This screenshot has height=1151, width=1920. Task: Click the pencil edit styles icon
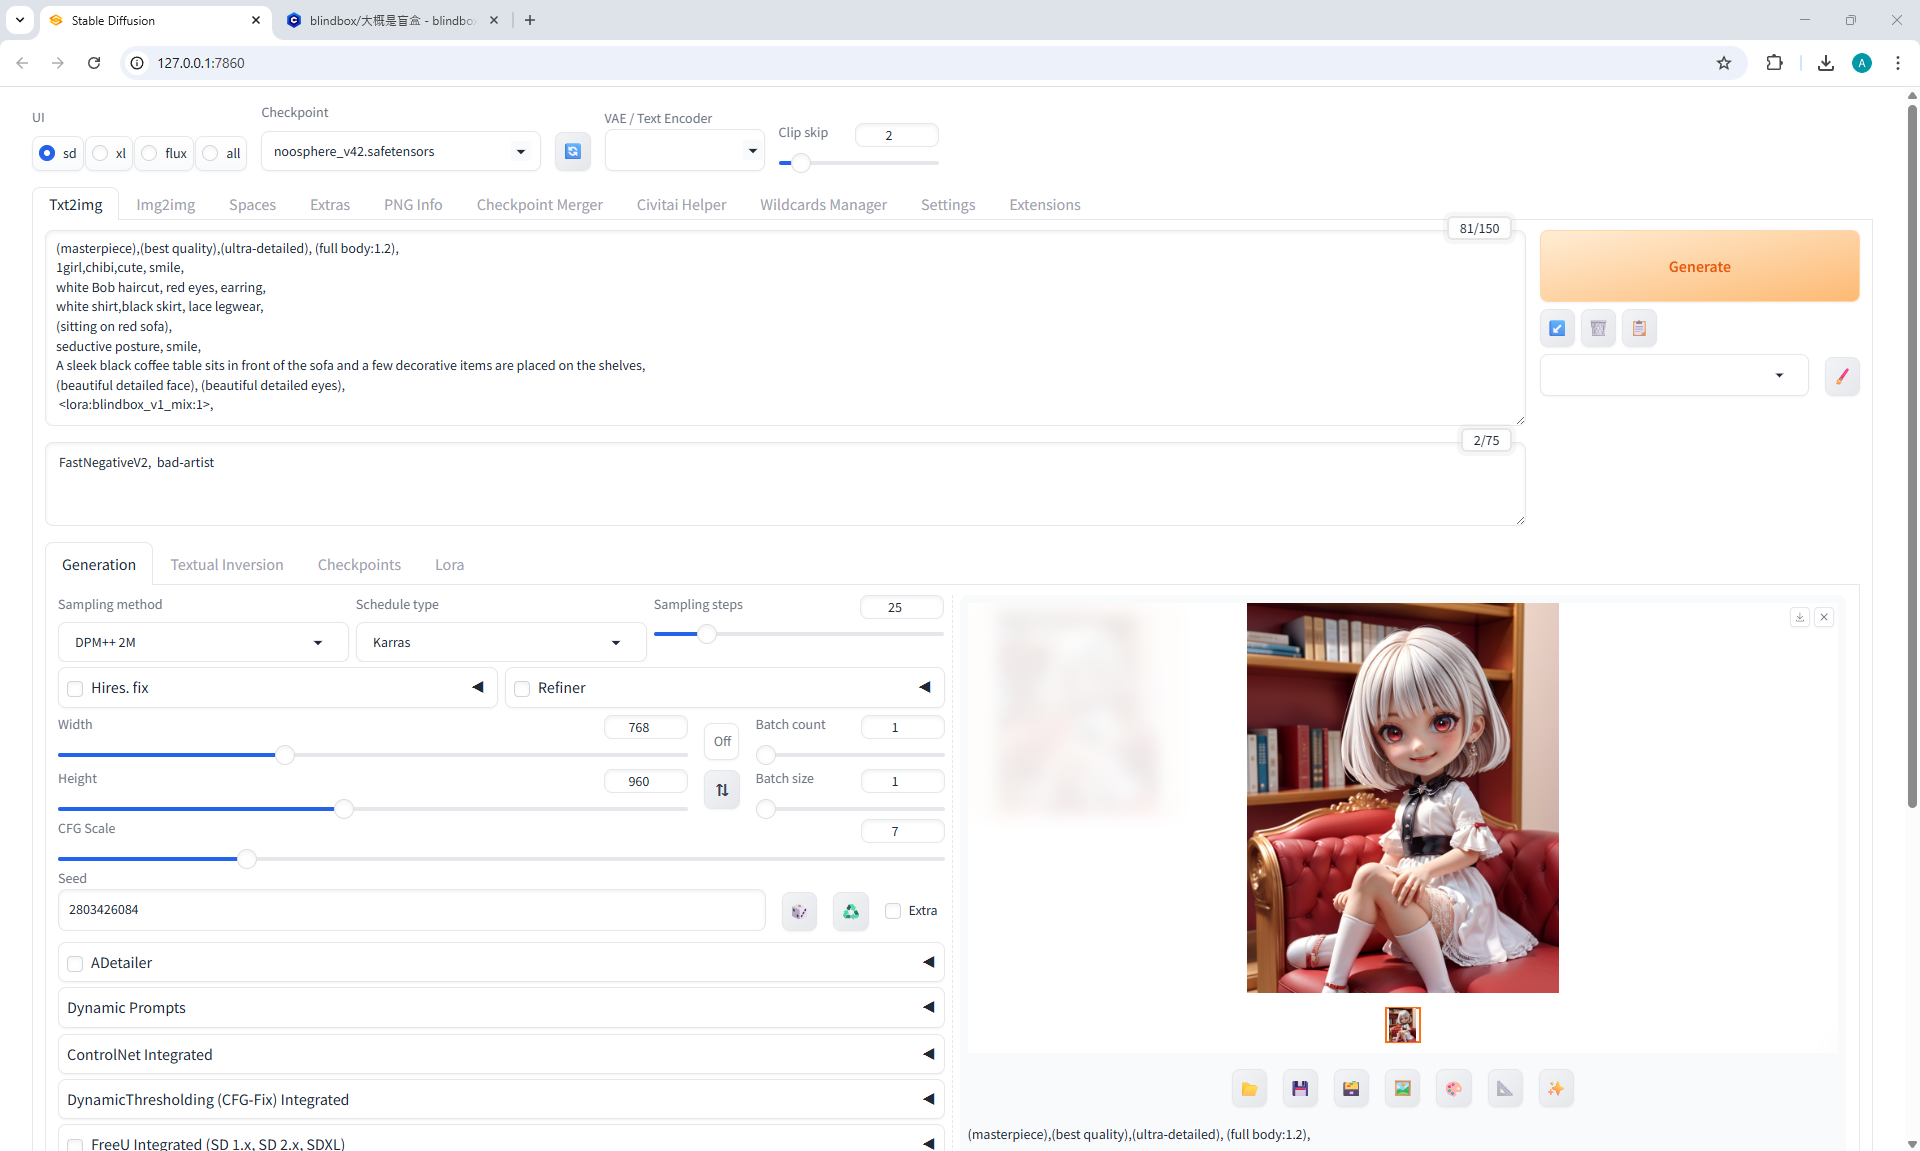(x=1842, y=376)
